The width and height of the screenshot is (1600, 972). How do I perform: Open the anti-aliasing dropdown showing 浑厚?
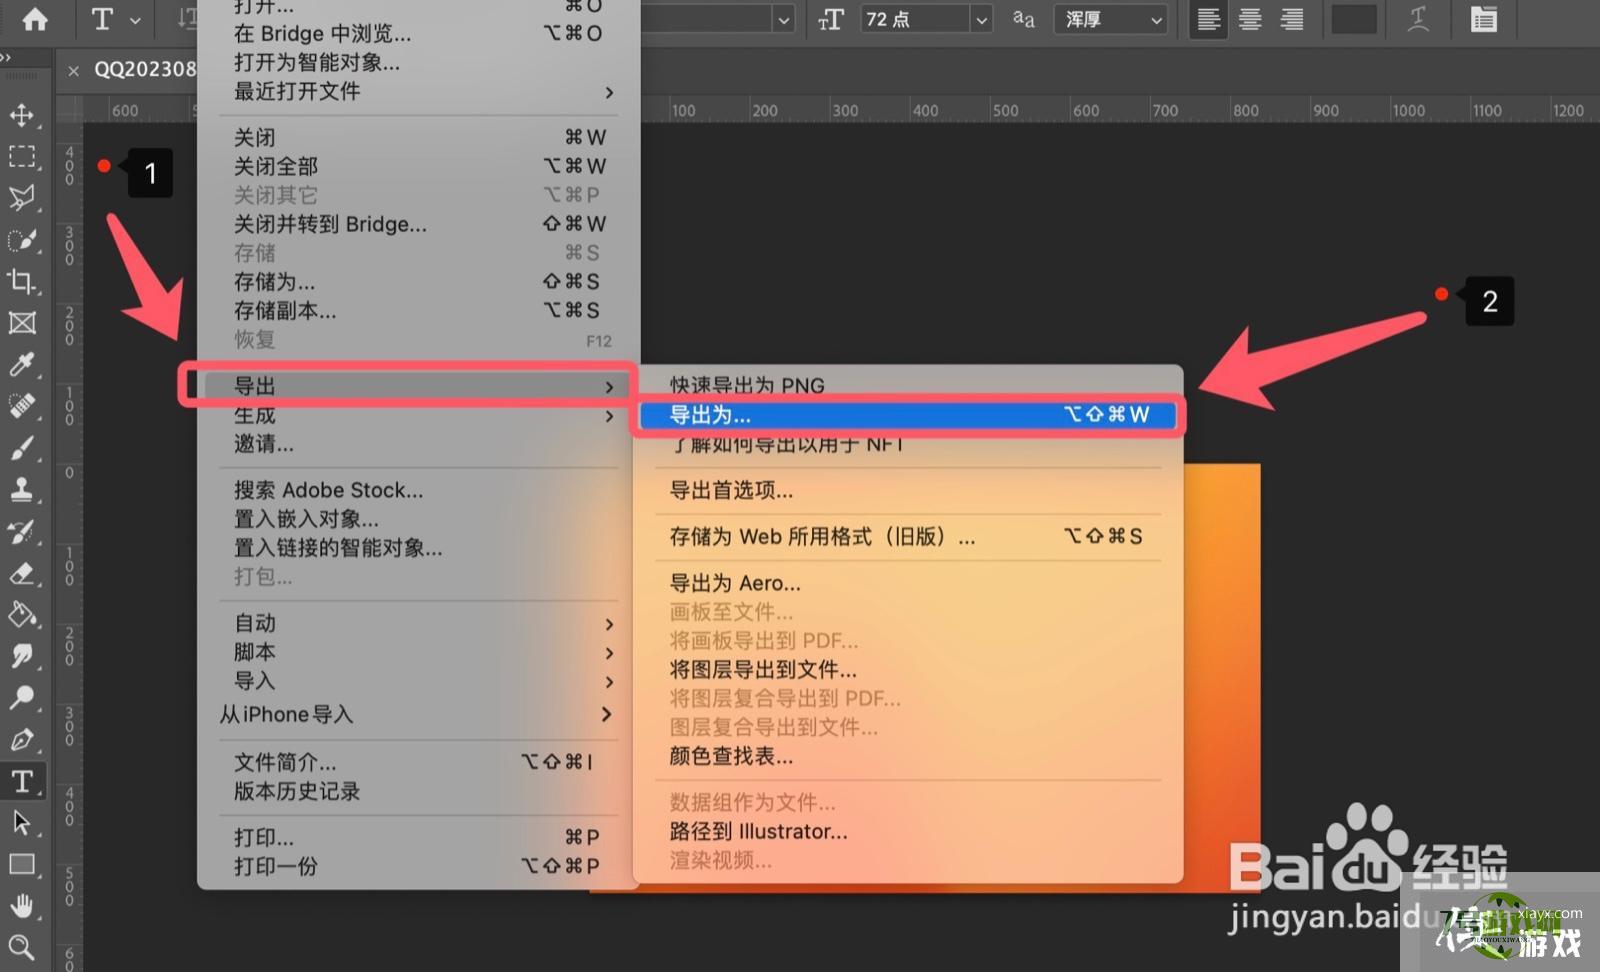point(1111,19)
